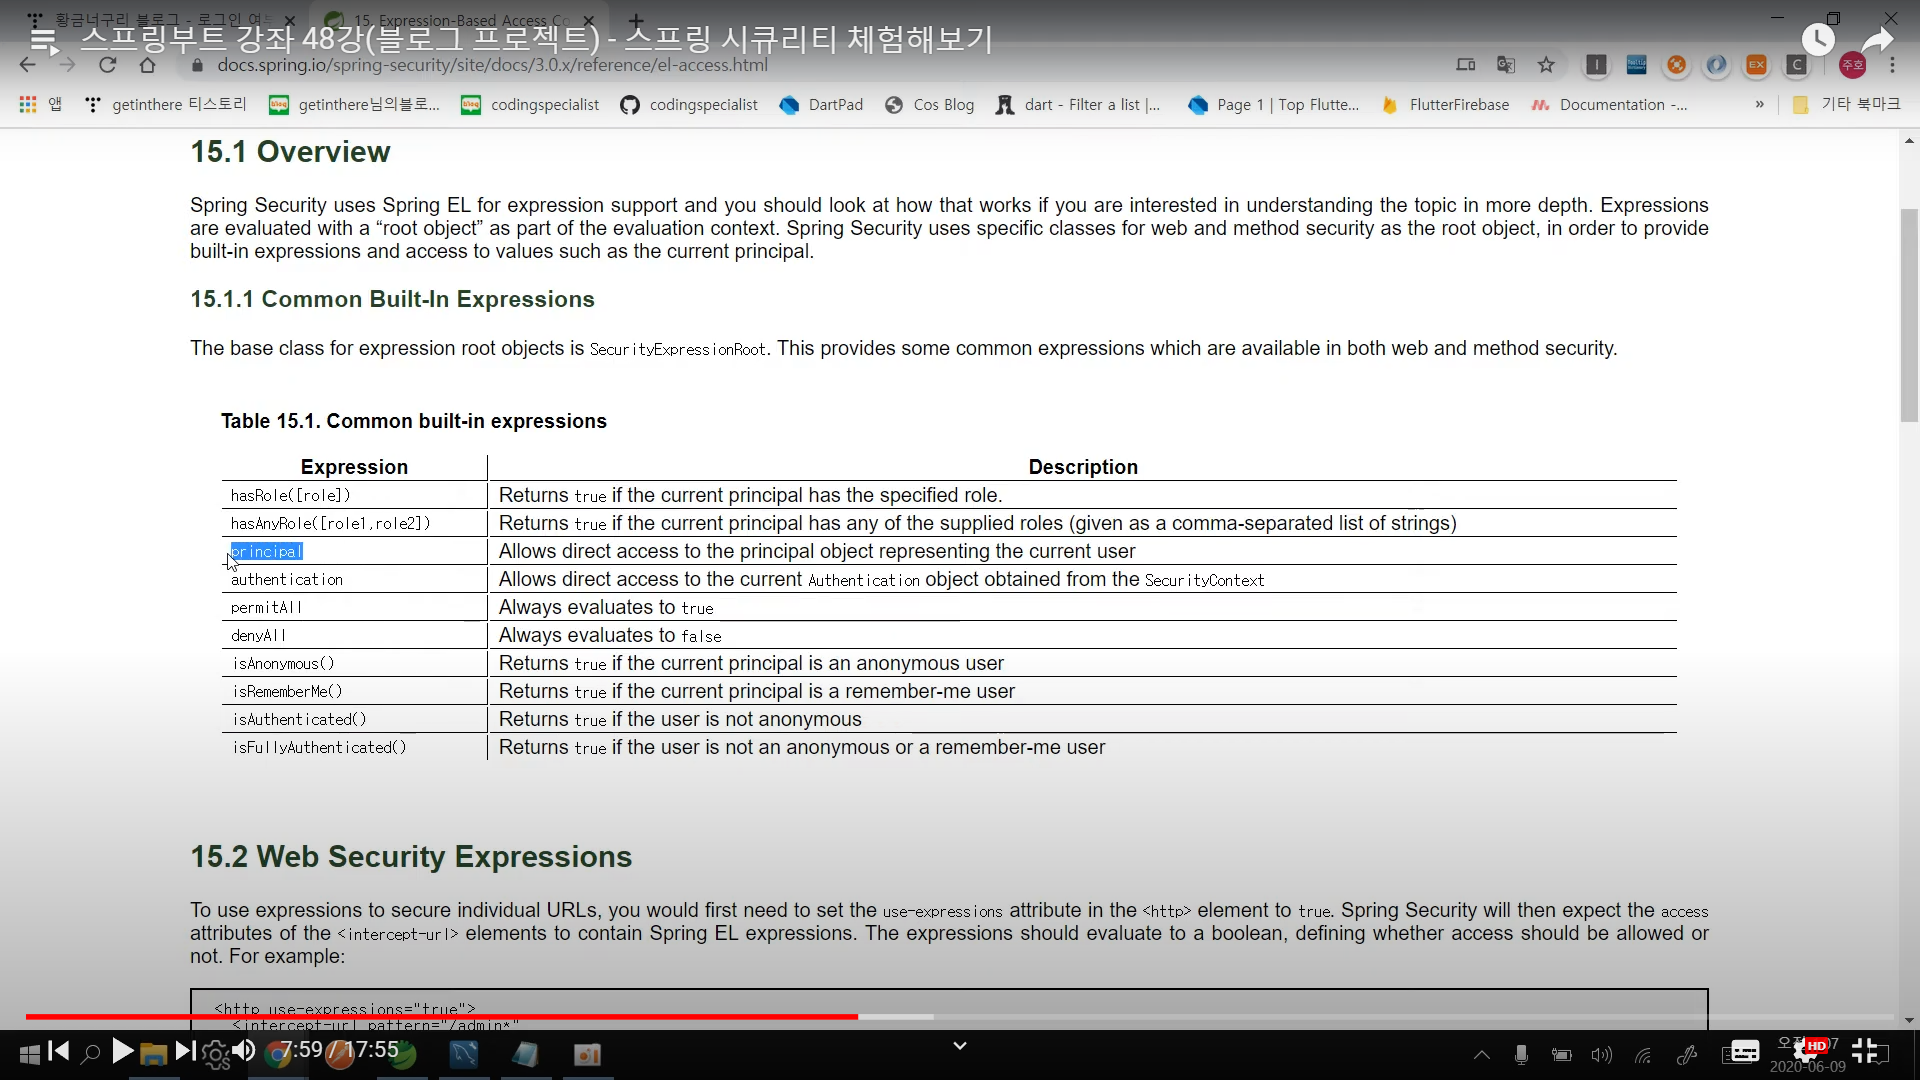The width and height of the screenshot is (1920, 1080).
Task: Click the Google Translate page icon
Action: click(1506, 65)
